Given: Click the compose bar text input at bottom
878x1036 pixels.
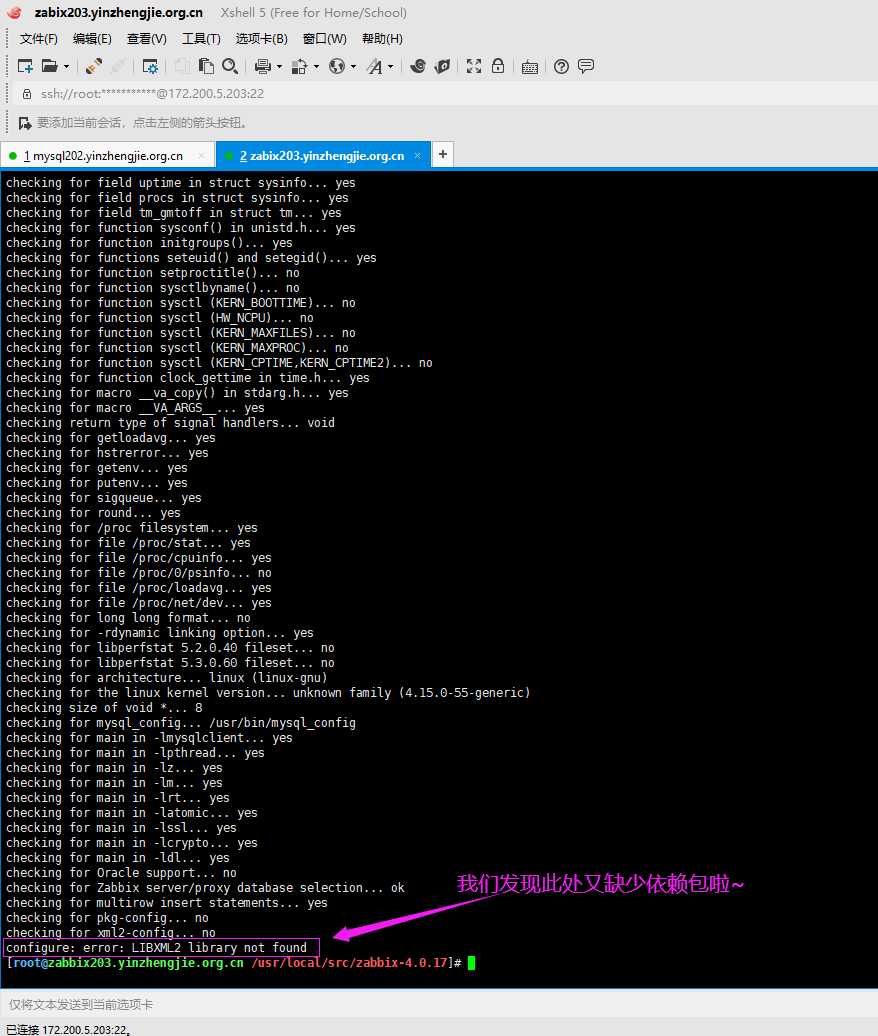Looking at the screenshot, I should tap(439, 1004).
